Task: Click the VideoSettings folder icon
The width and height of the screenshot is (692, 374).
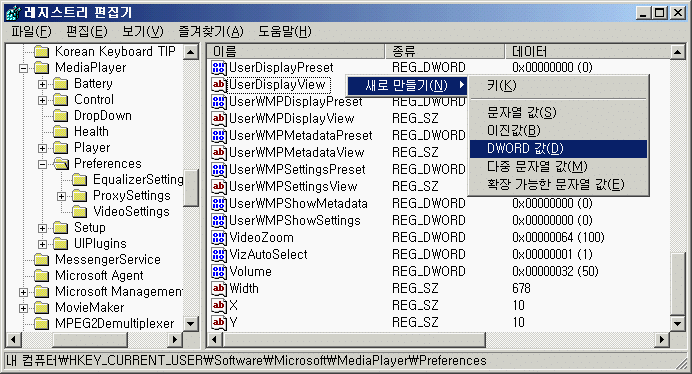Action: click(80, 212)
